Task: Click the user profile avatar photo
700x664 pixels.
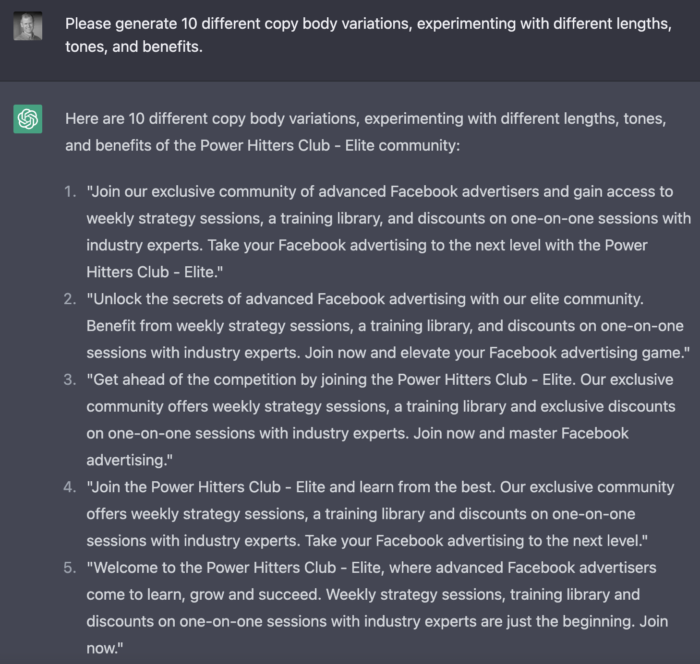Action: [x=28, y=26]
